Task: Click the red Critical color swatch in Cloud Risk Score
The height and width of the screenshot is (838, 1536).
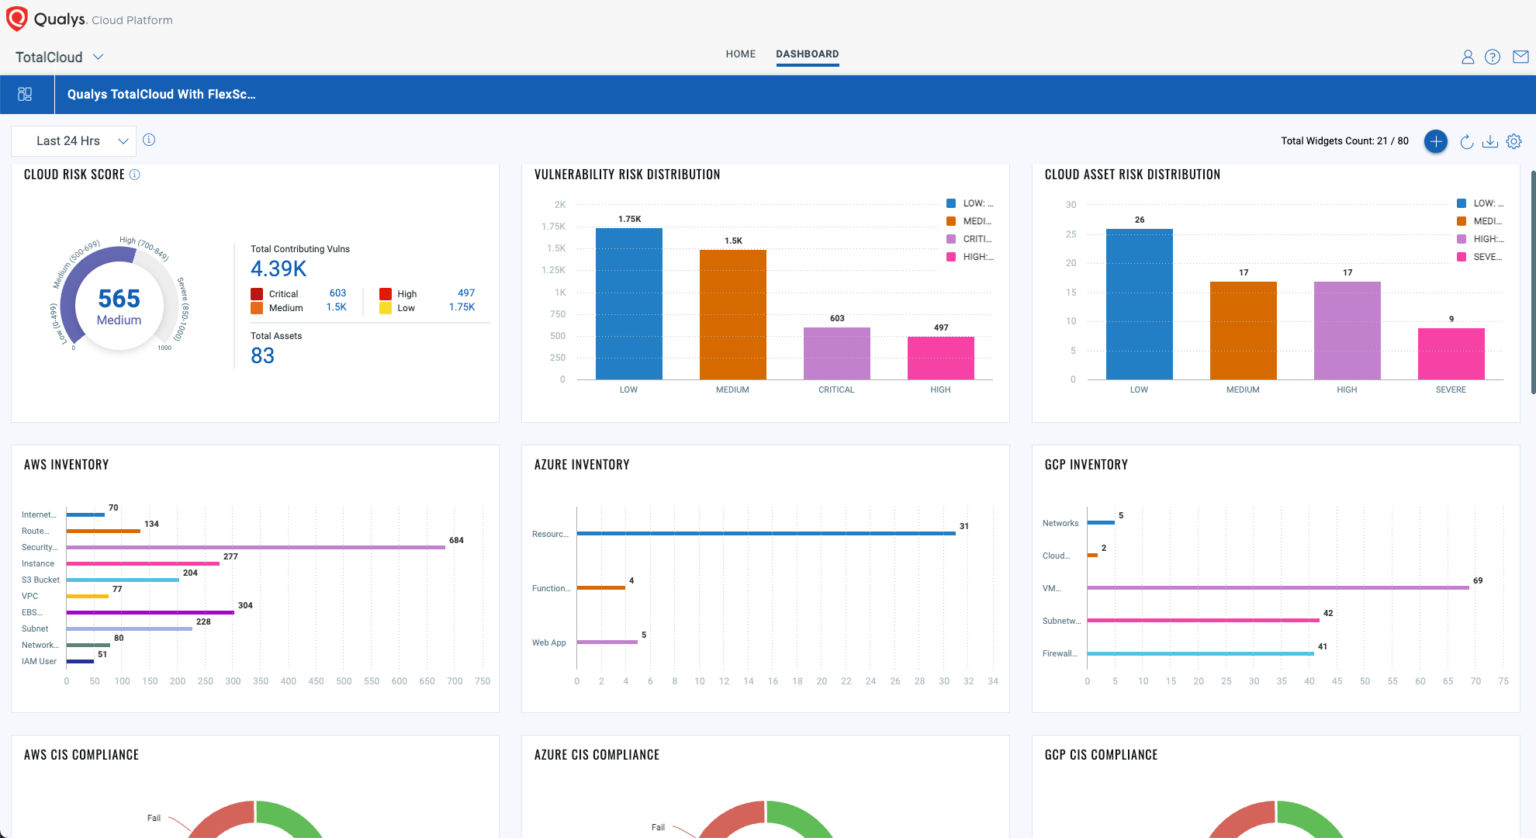Action: click(x=258, y=294)
